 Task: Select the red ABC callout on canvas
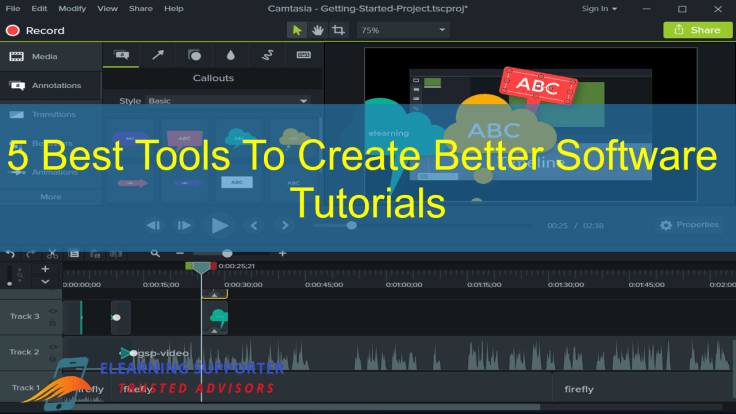click(x=538, y=85)
